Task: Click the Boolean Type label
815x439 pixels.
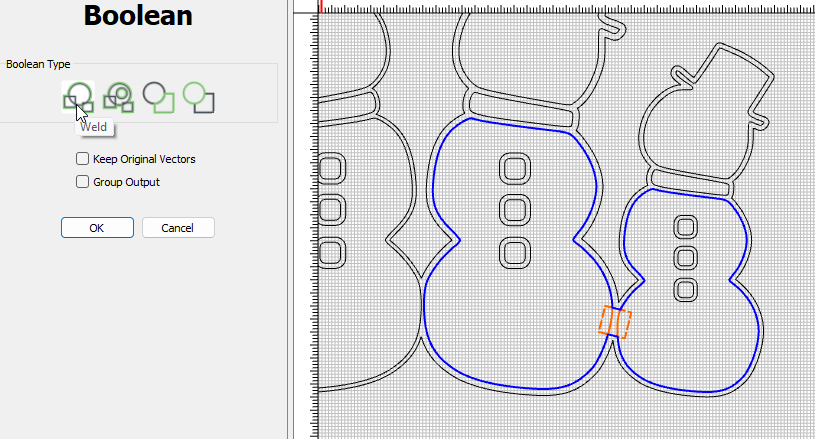Action: click(x=38, y=64)
